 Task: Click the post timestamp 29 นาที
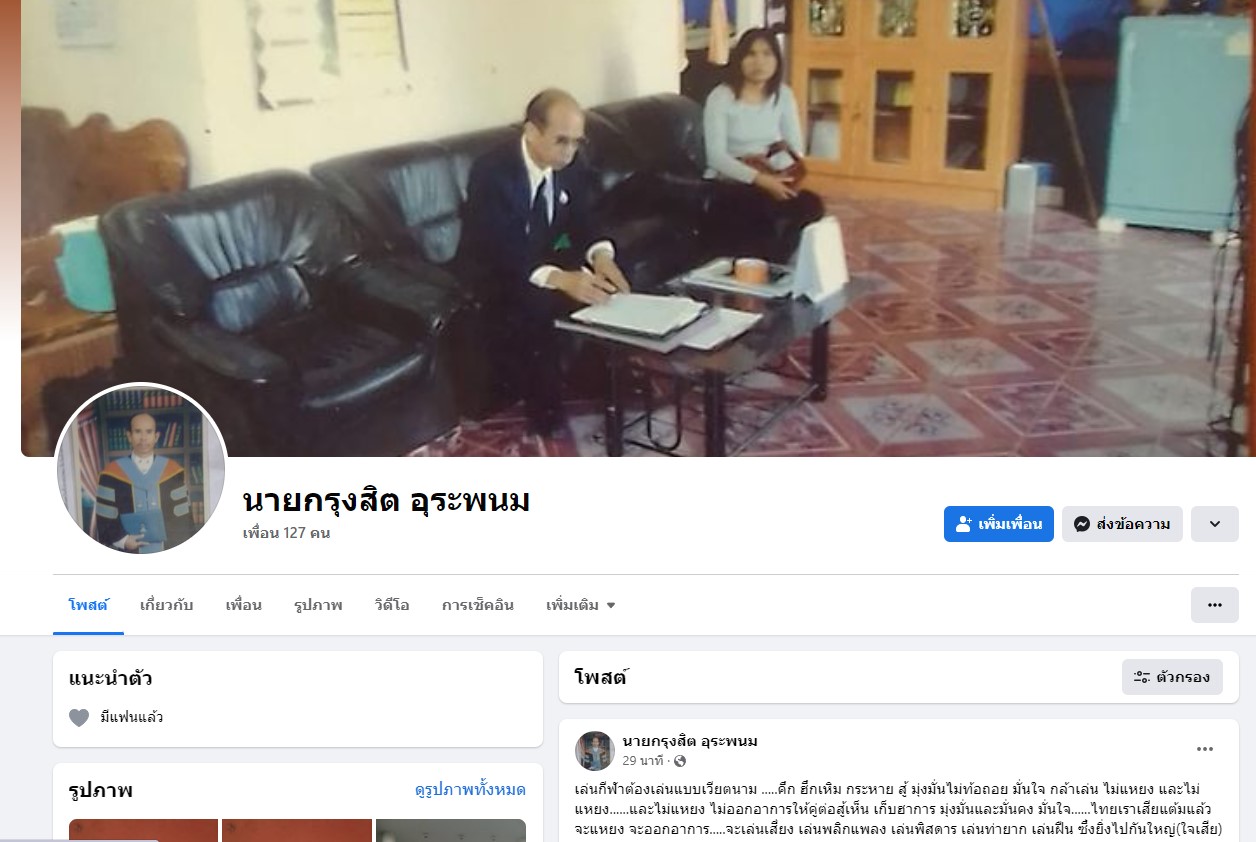tap(643, 761)
